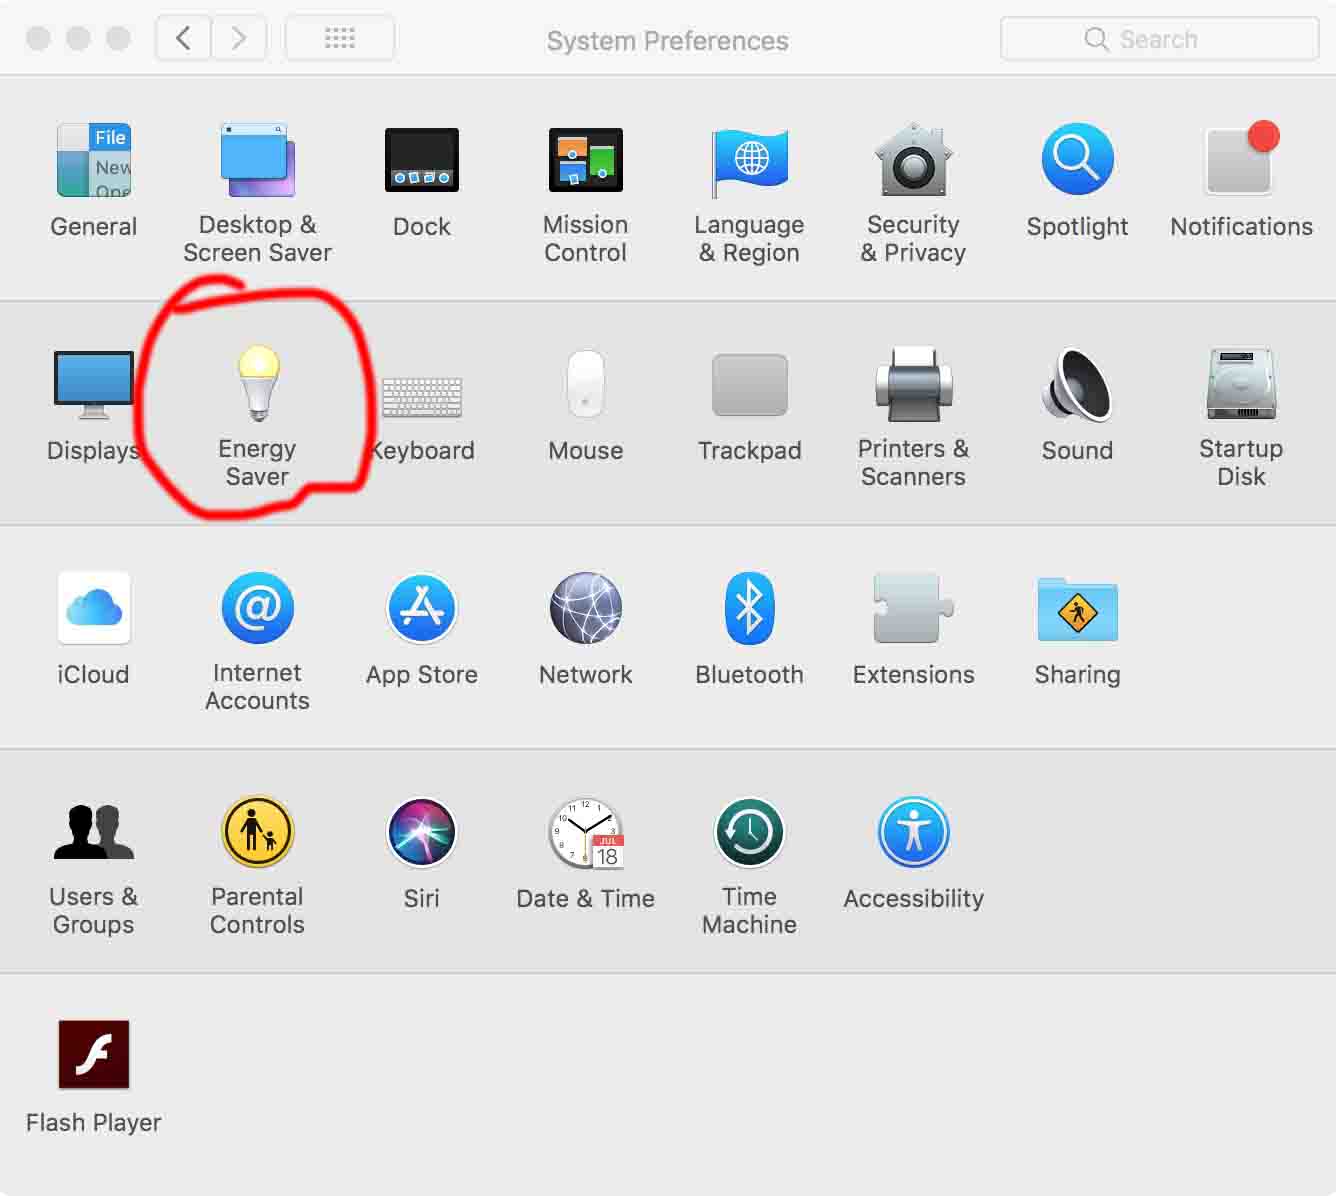Click the forward navigation arrow
Screen dimensions: 1336x1196
[239, 39]
